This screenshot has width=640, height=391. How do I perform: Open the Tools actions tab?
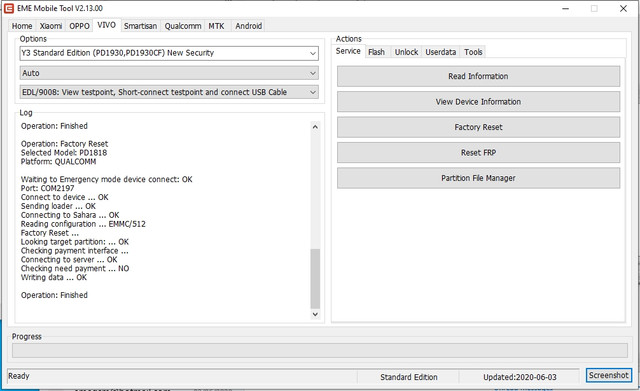pyautogui.click(x=473, y=52)
